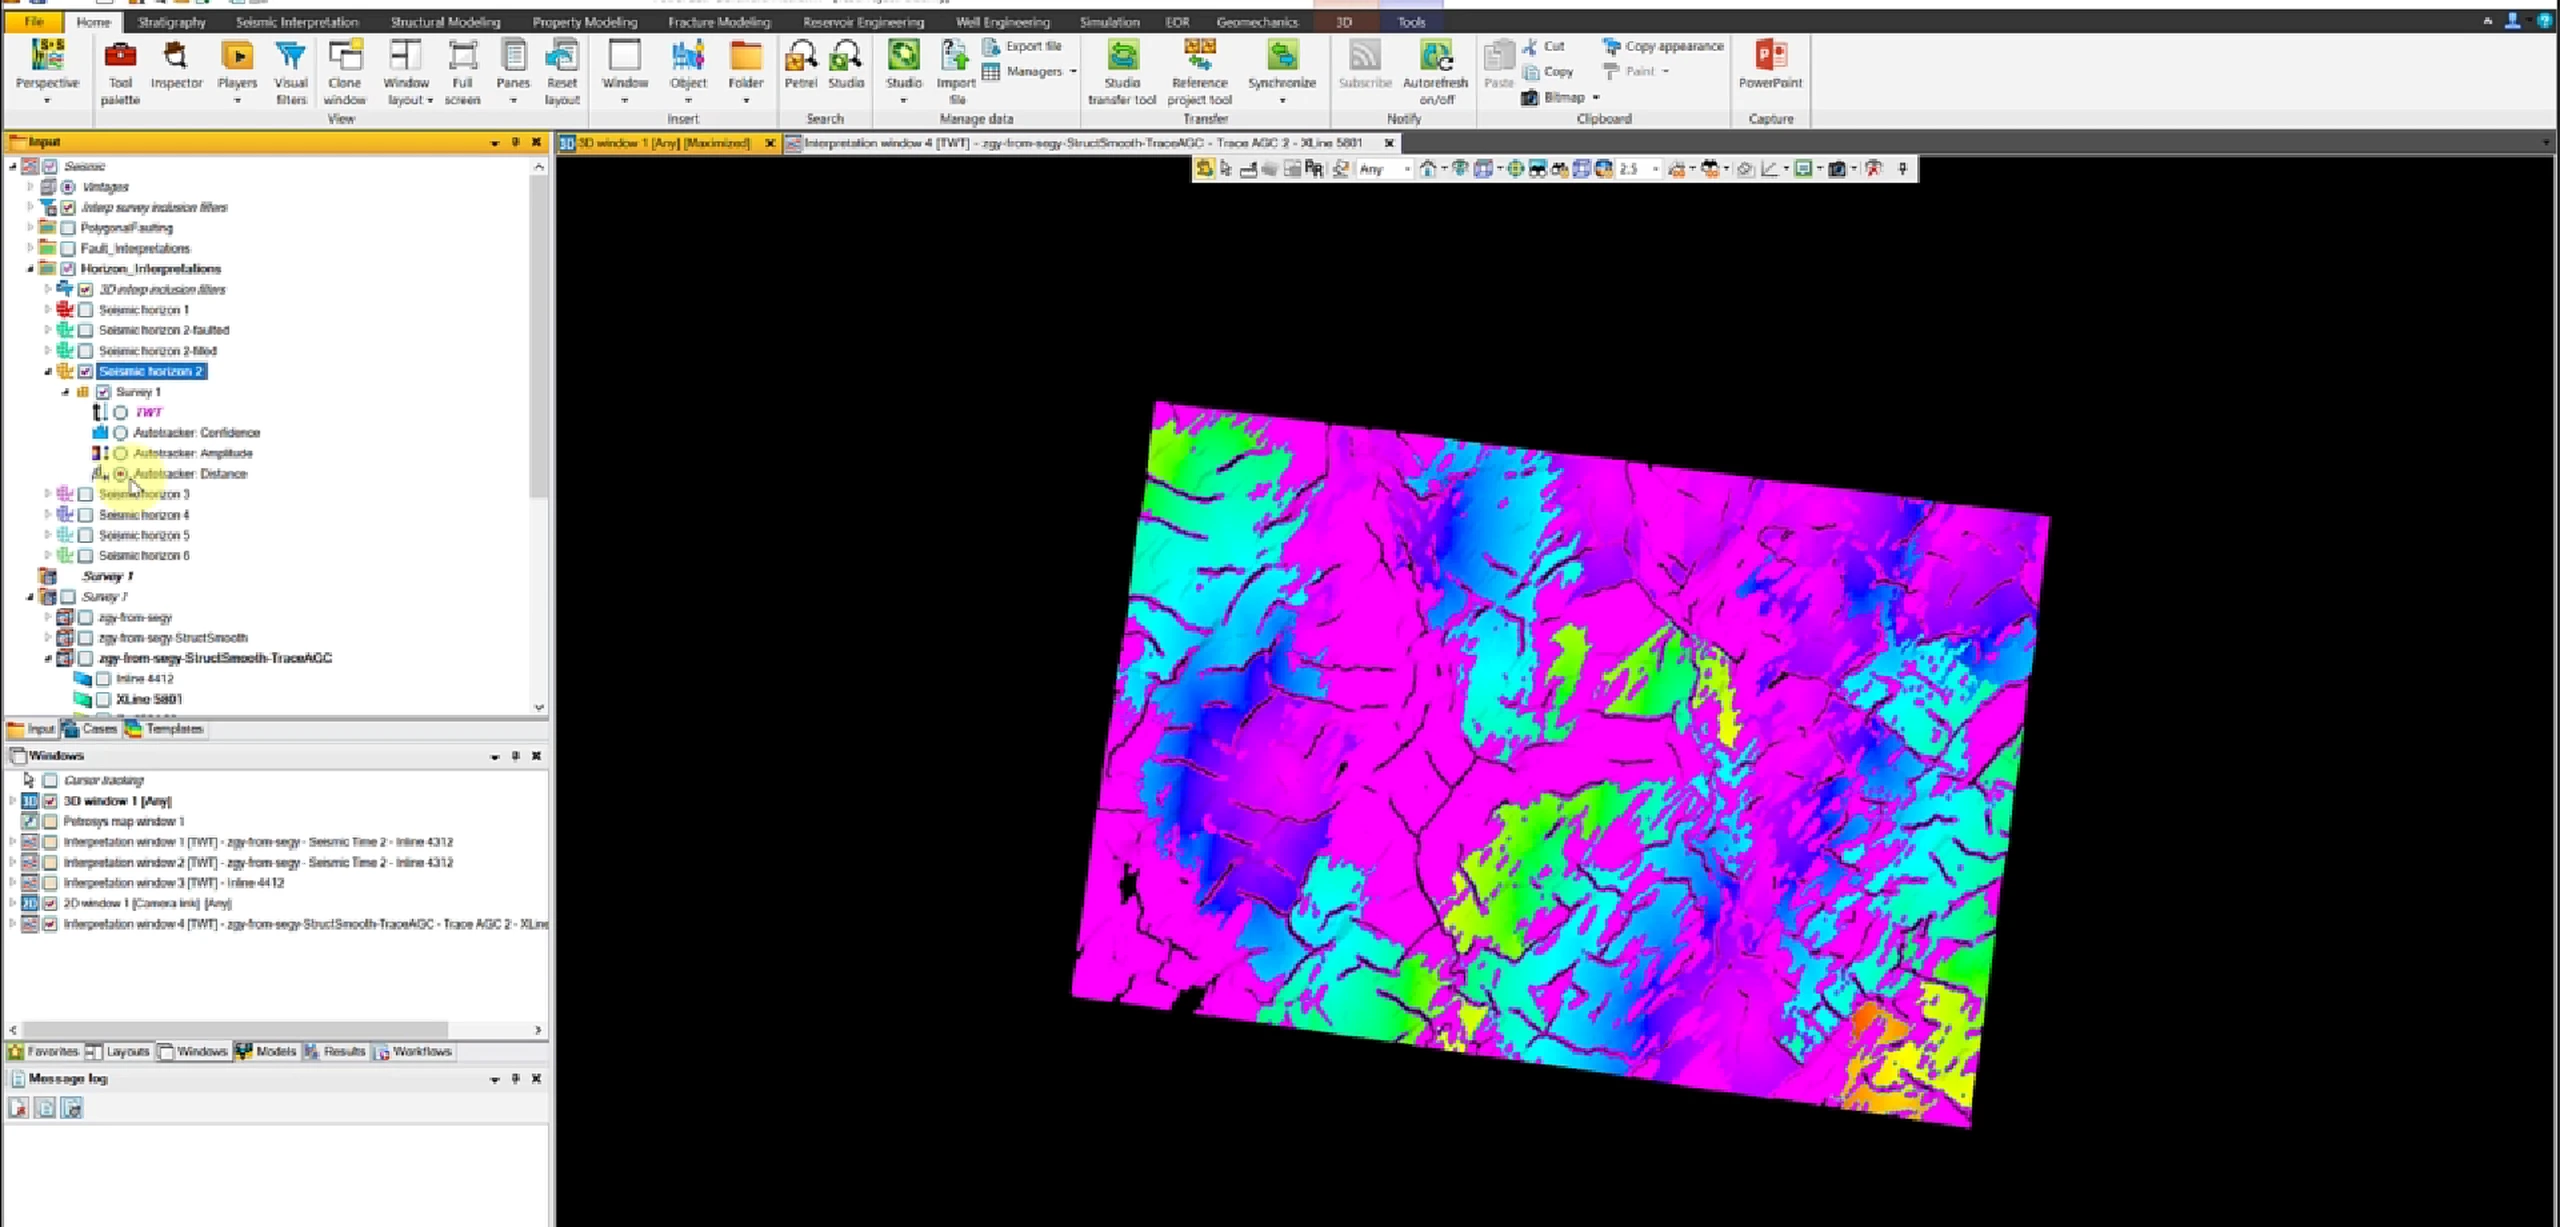Switch to Workflows tab
Image resolution: width=2560 pixels, height=1227 pixels.
(413, 1052)
